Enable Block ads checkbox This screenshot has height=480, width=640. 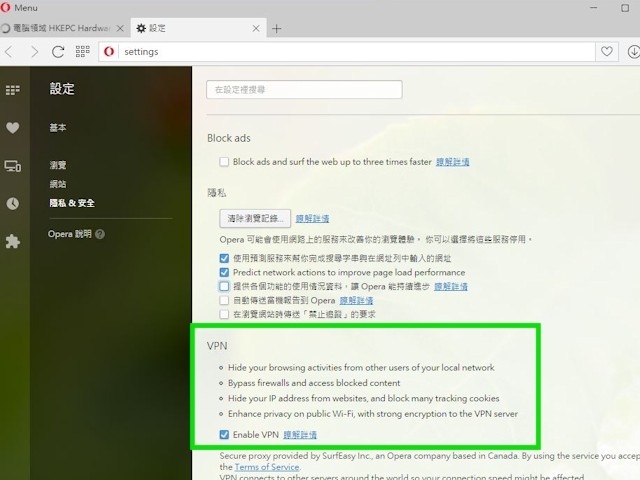tap(224, 162)
